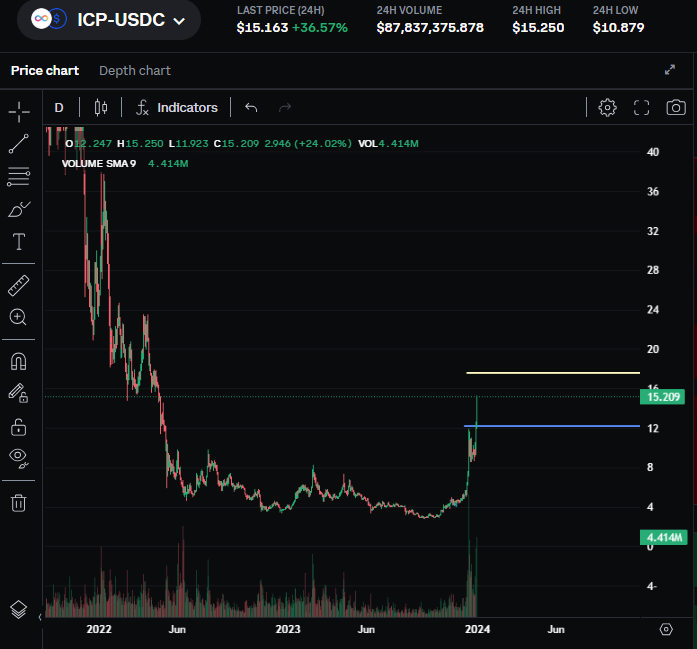
Task: Click the last price $15.163
Action: tap(262, 28)
